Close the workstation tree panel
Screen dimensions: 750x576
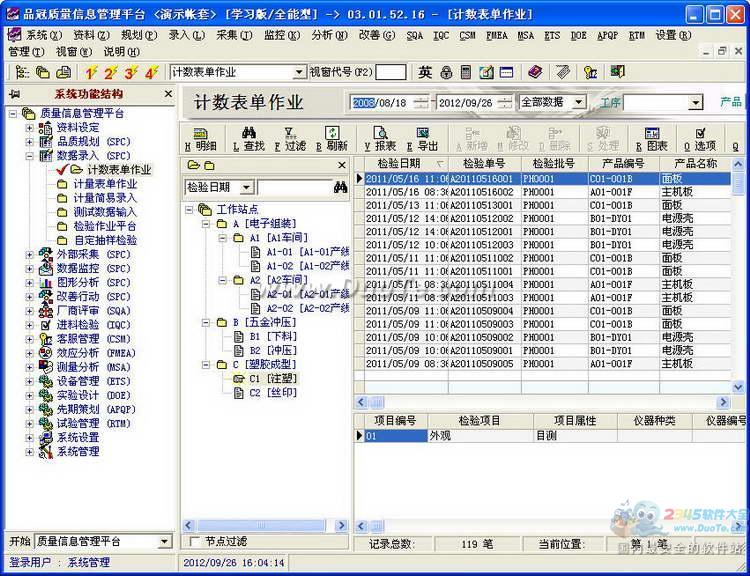click(x=342, y=165)
